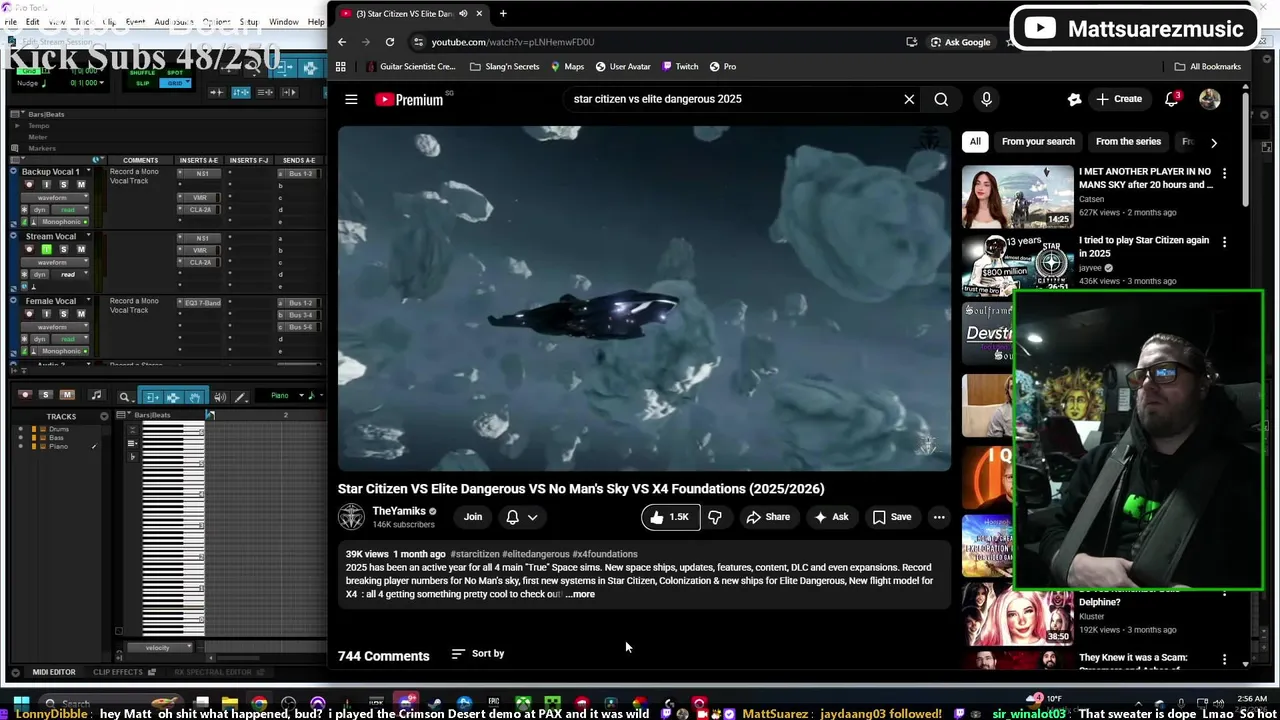Toggle Mute in the MIDI editor toolbar
This screenshot has width=1280, height=720.
pos(67,395)
